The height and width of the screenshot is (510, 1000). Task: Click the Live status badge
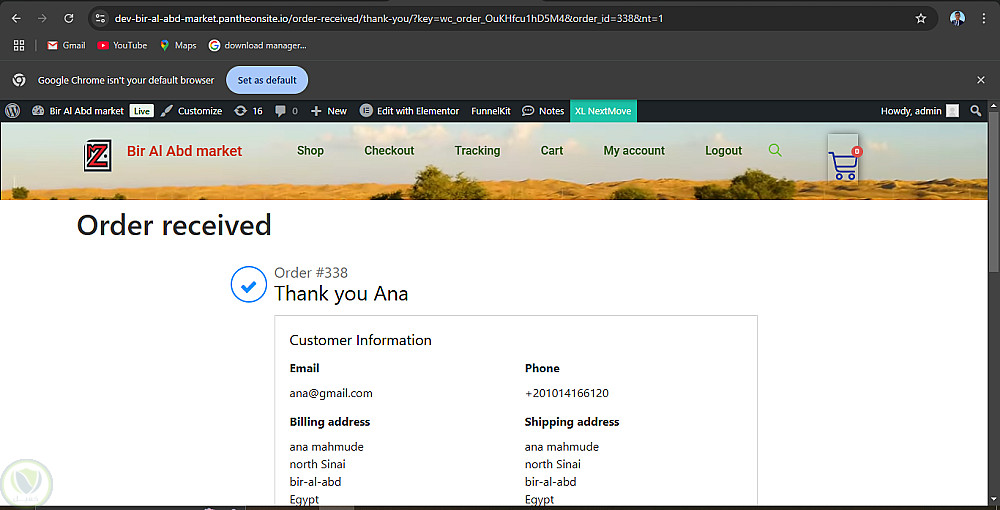coord(142,111)
